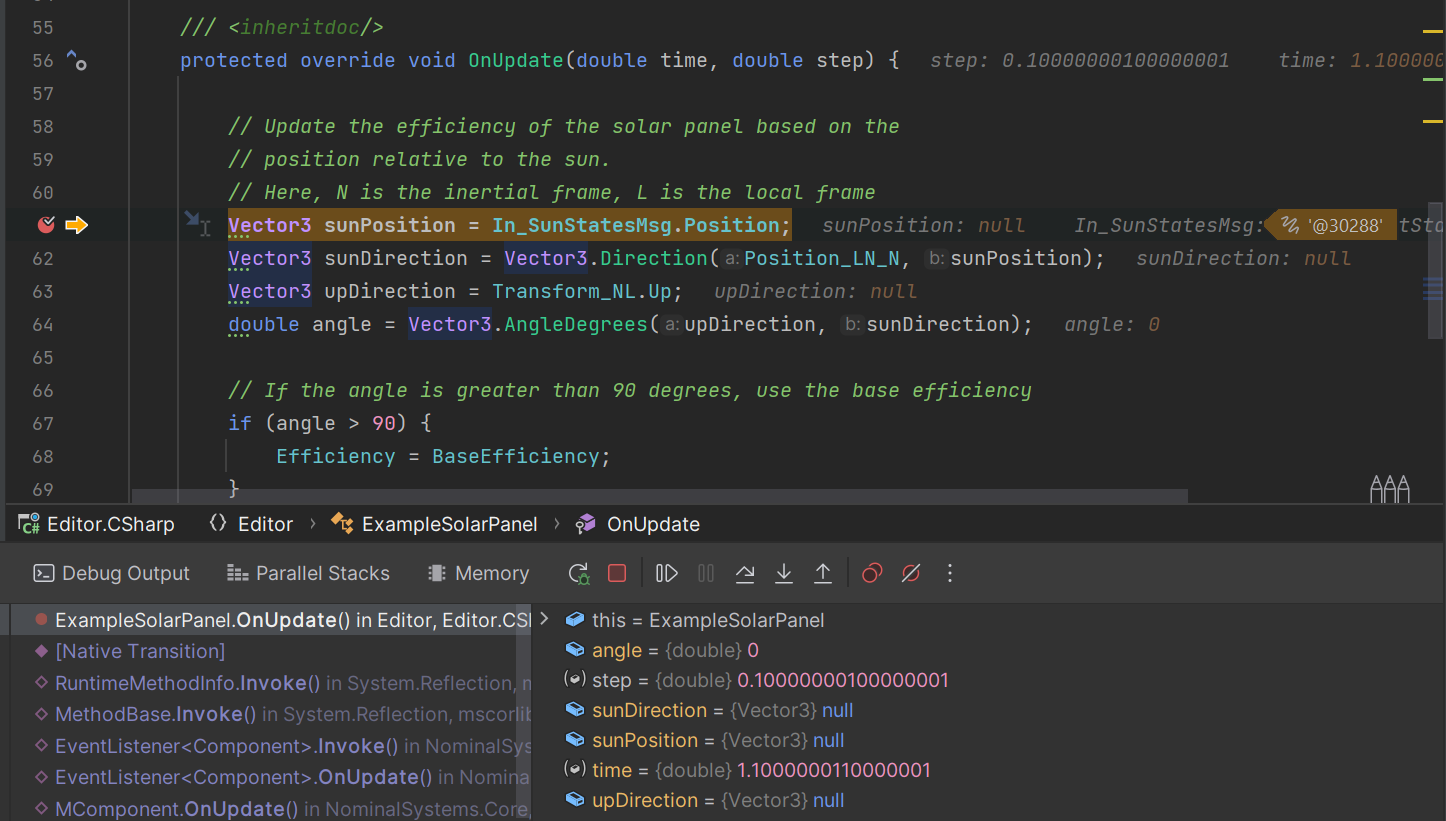1446x821 pixels.
Task: Click the line number 56
Action: pyautogui.click(x=43, y=60)
